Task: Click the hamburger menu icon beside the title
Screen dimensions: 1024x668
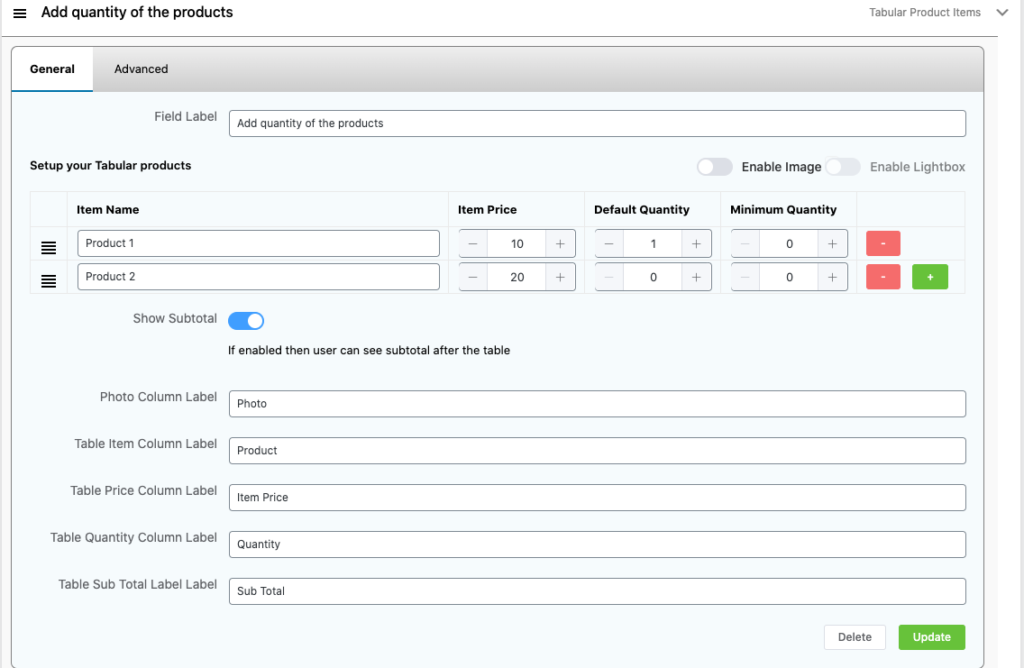Action: 20,13
